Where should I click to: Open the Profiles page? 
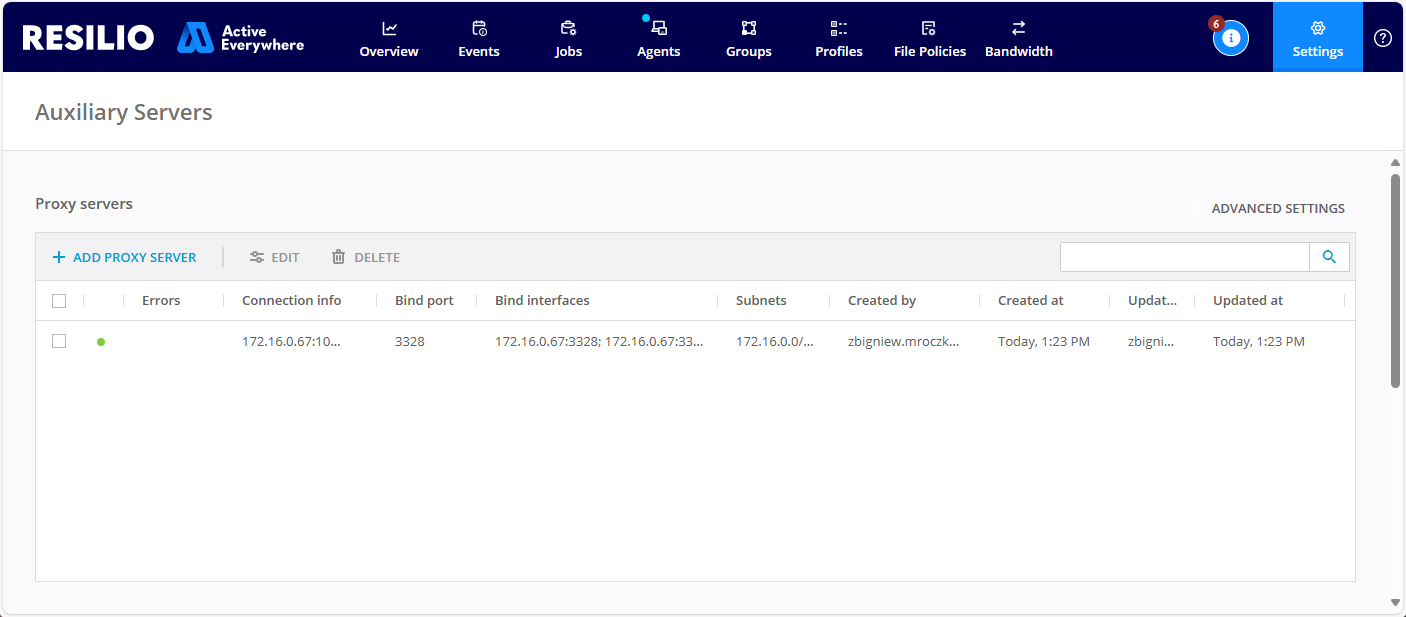[838, 39]
